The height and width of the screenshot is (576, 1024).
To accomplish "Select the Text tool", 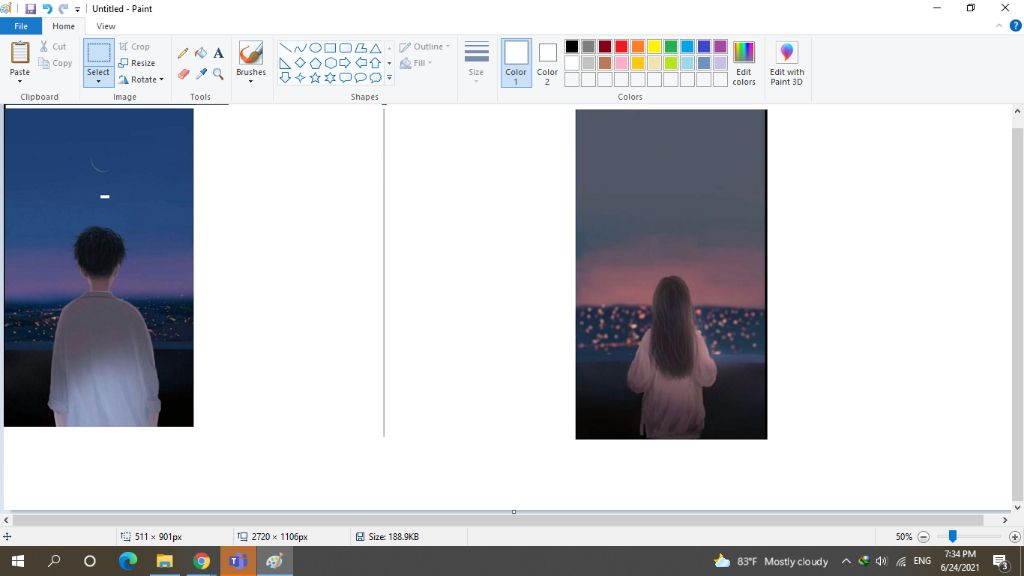I will point(218,54).
